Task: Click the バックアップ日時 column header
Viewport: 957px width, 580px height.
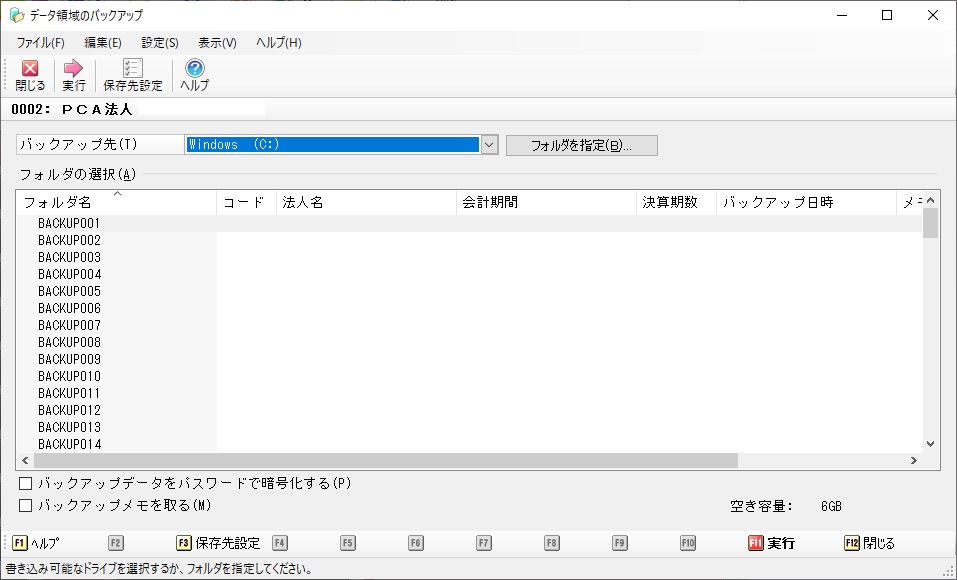Action: 778,202
